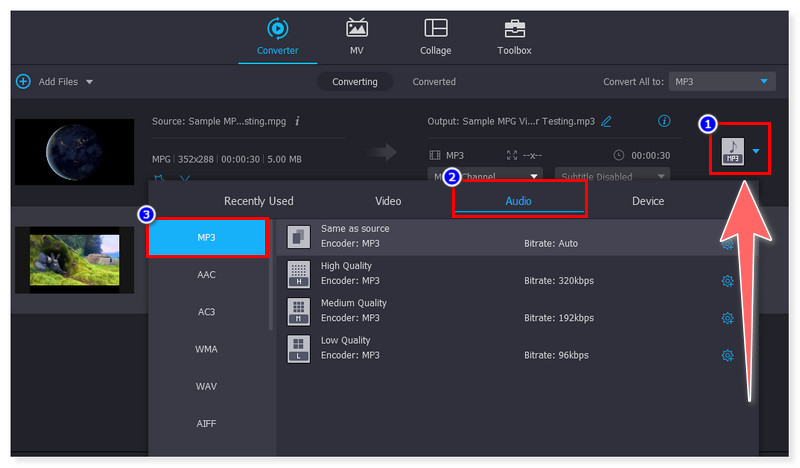Open the MV section icon

pyautogui.click(x=356, y=28)
